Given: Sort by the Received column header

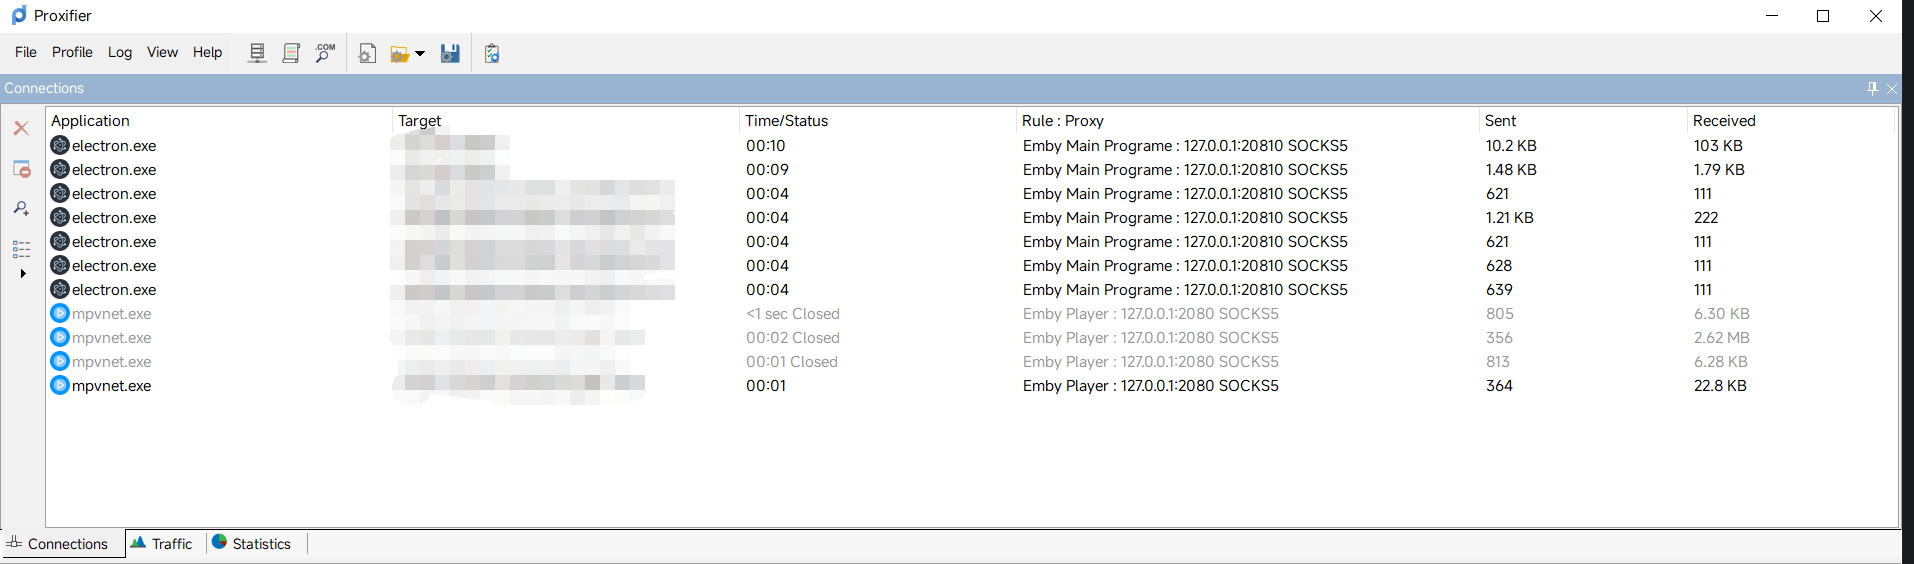Looking at the screenshot, I should pos(1723,121).
